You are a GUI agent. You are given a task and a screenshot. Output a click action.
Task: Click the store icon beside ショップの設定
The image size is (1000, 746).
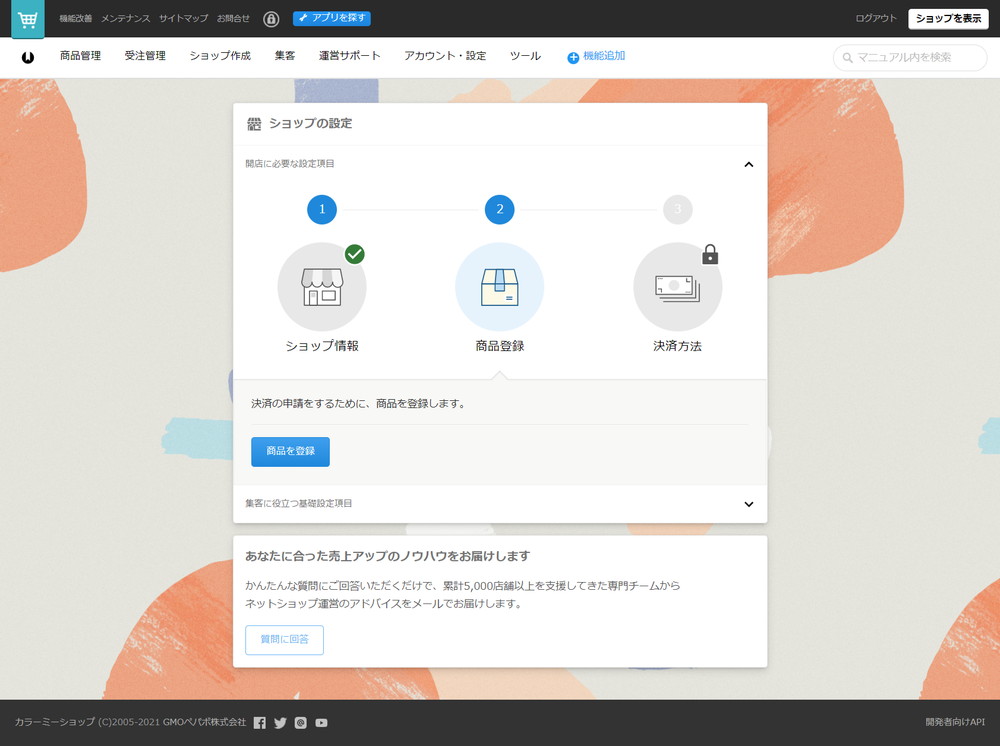point(254,124)
